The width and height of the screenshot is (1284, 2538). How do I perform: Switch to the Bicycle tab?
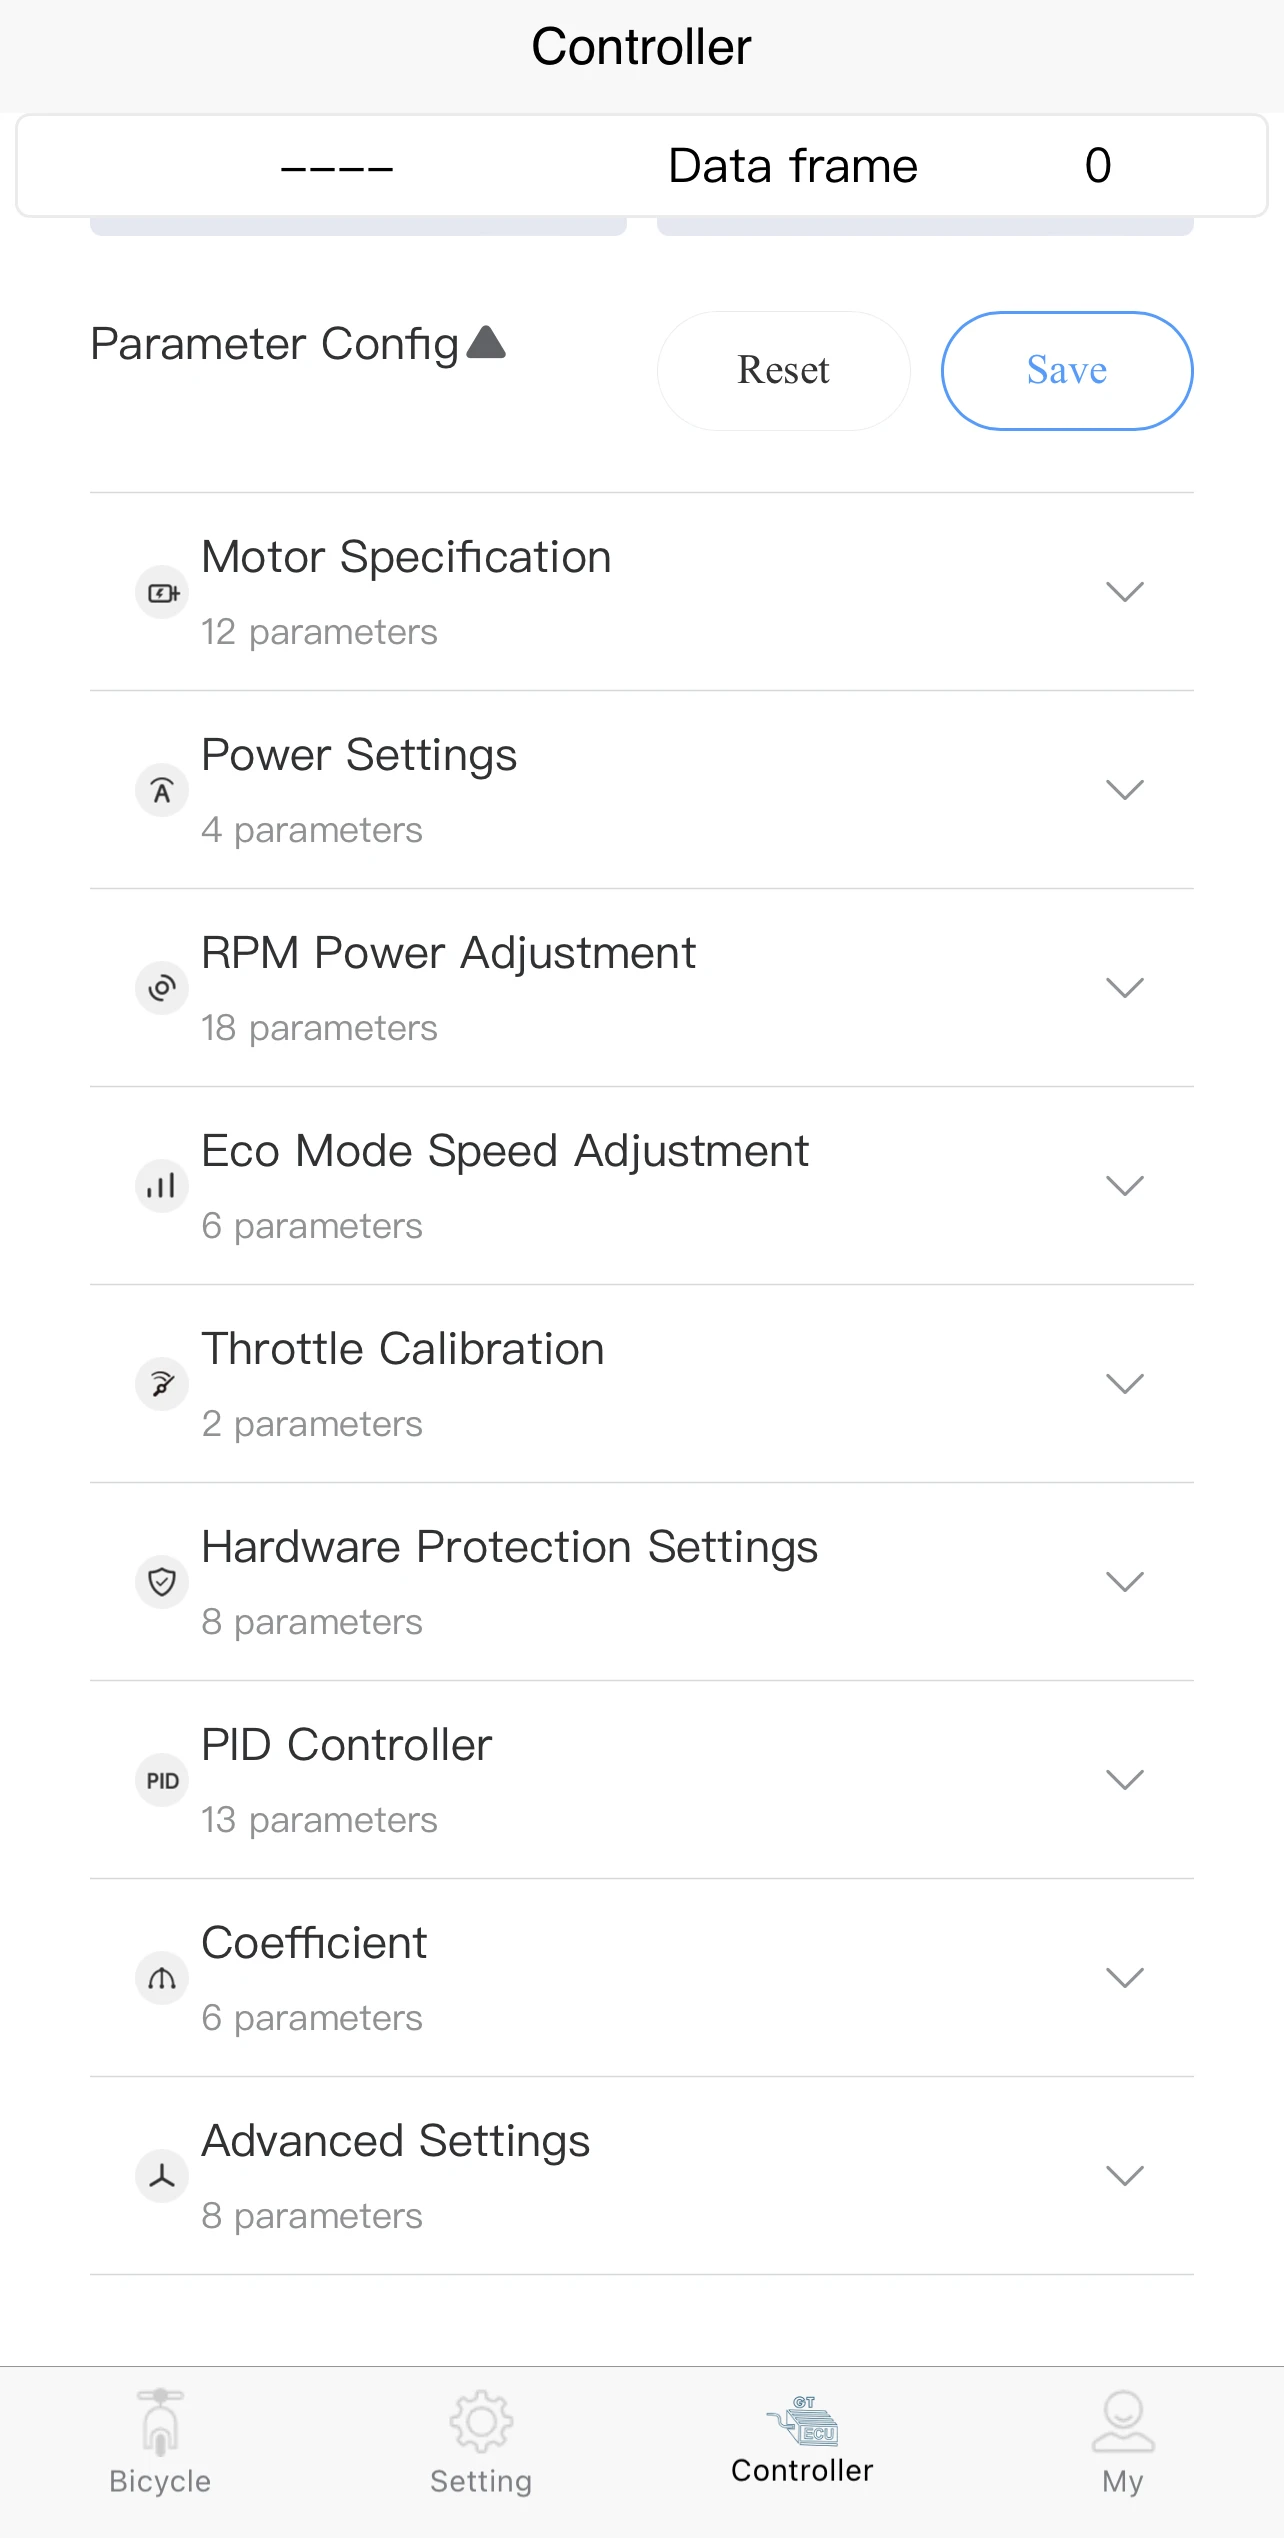[x=160, y=2442]
